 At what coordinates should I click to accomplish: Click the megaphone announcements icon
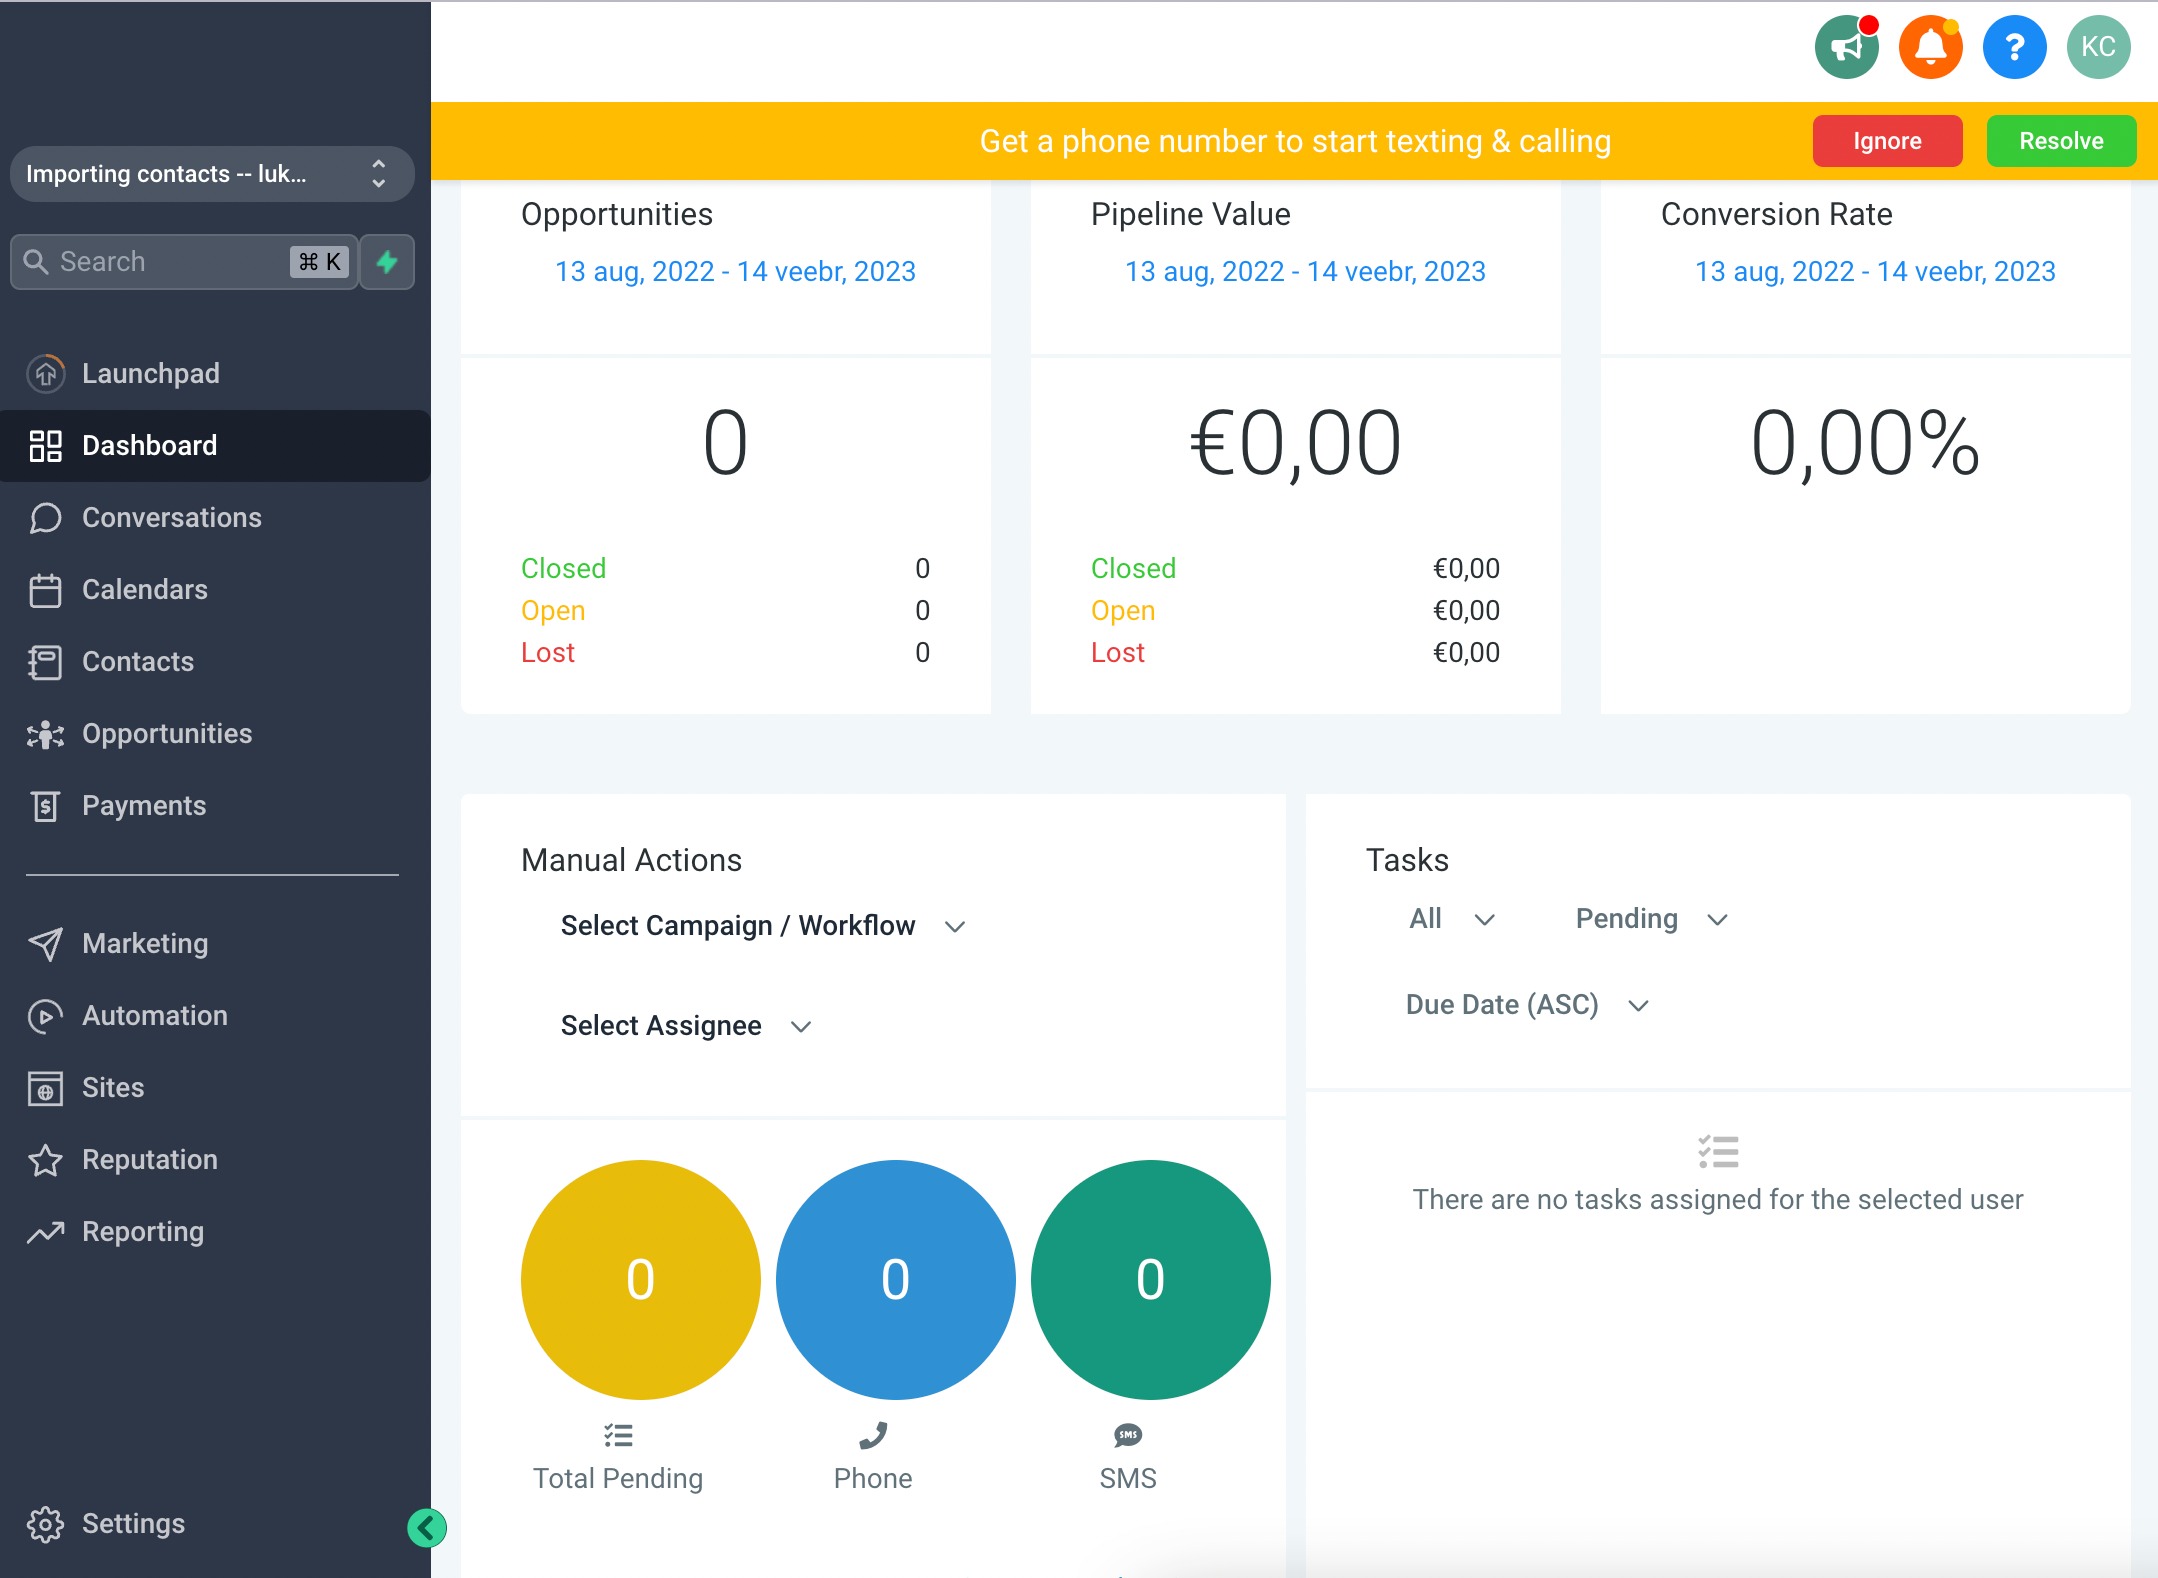(1846, 47)
